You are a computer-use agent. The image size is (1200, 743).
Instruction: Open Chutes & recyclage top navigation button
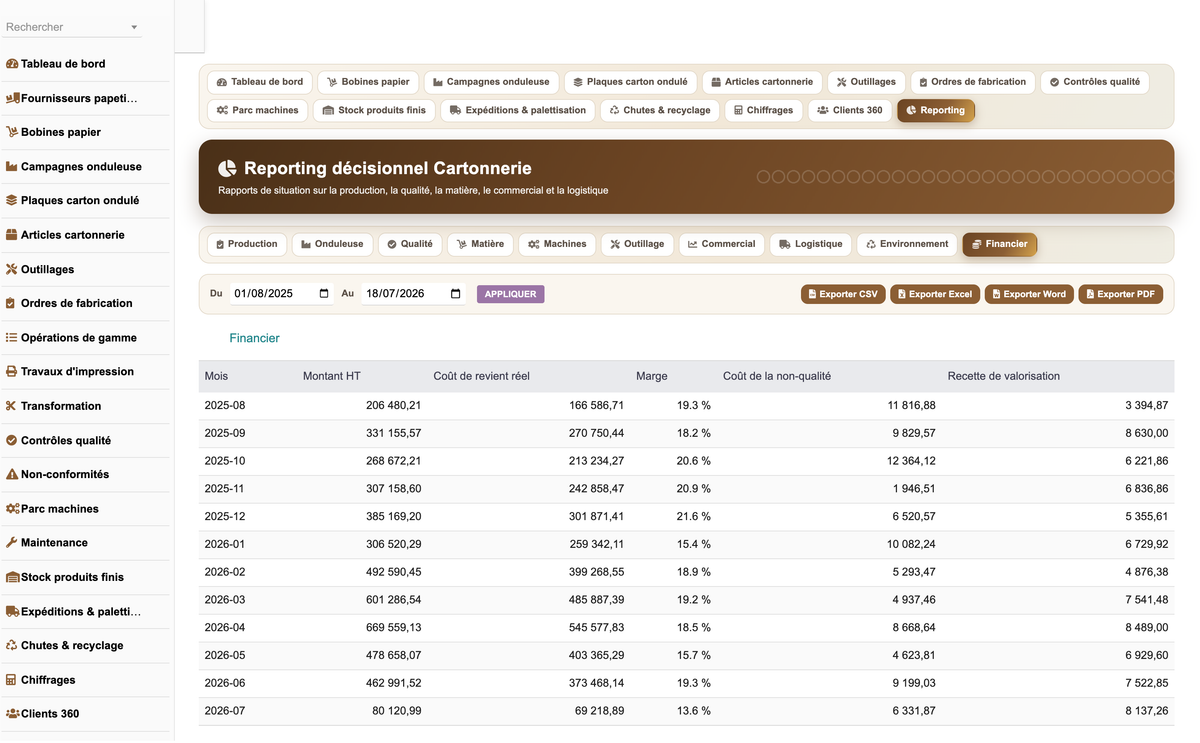coord(660,110)
